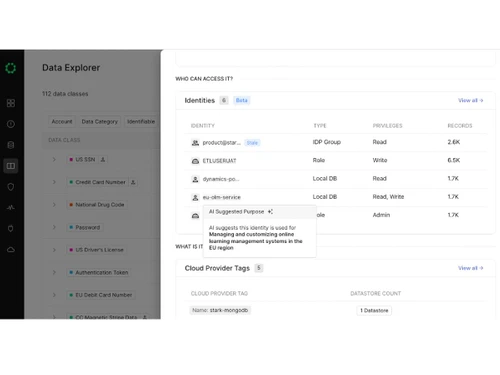The image size is (500, 375).
Task: Click the Identities count badge 6
Action: pyautogui.click(x=224, y=100)
